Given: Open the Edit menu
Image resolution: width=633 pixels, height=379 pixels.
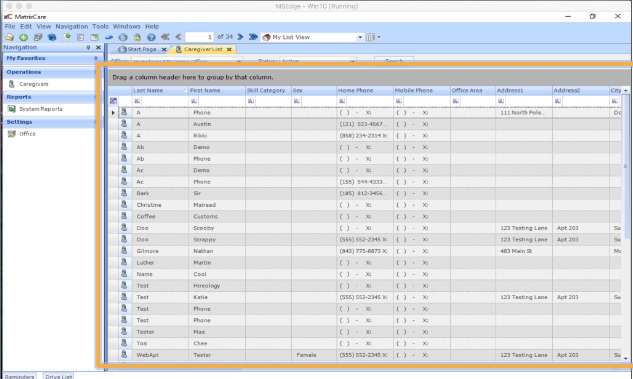Looking at the screenshot, I should tap(26, 26).
